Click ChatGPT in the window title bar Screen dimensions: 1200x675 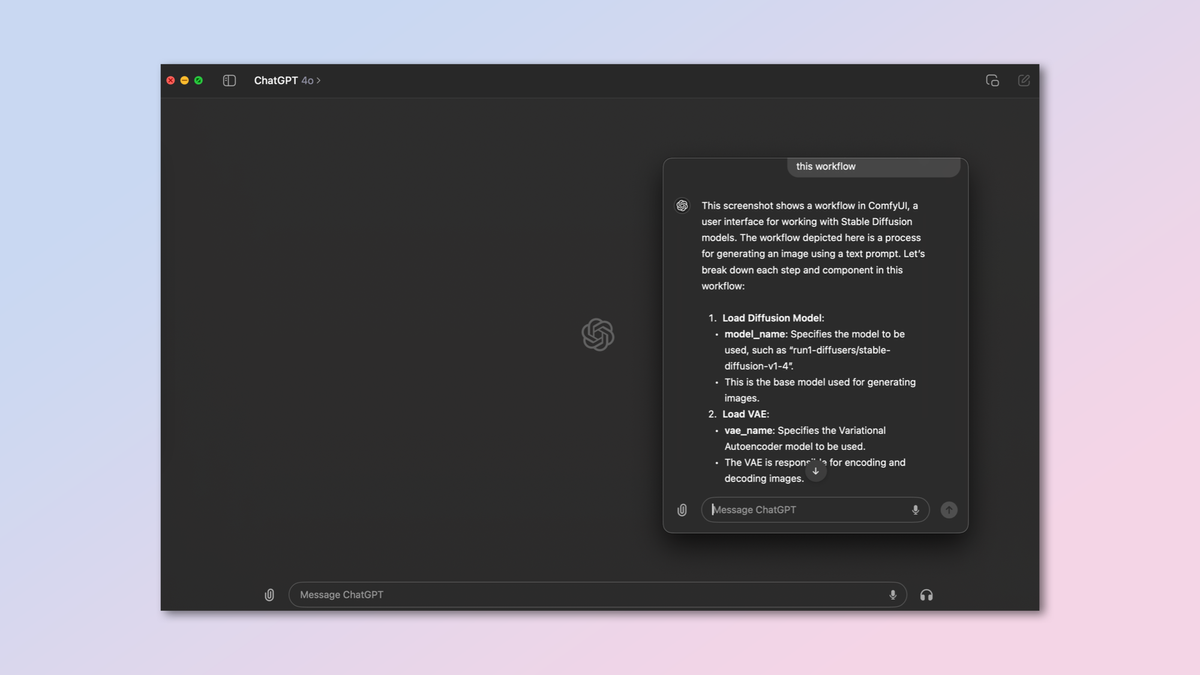point(275,80)
